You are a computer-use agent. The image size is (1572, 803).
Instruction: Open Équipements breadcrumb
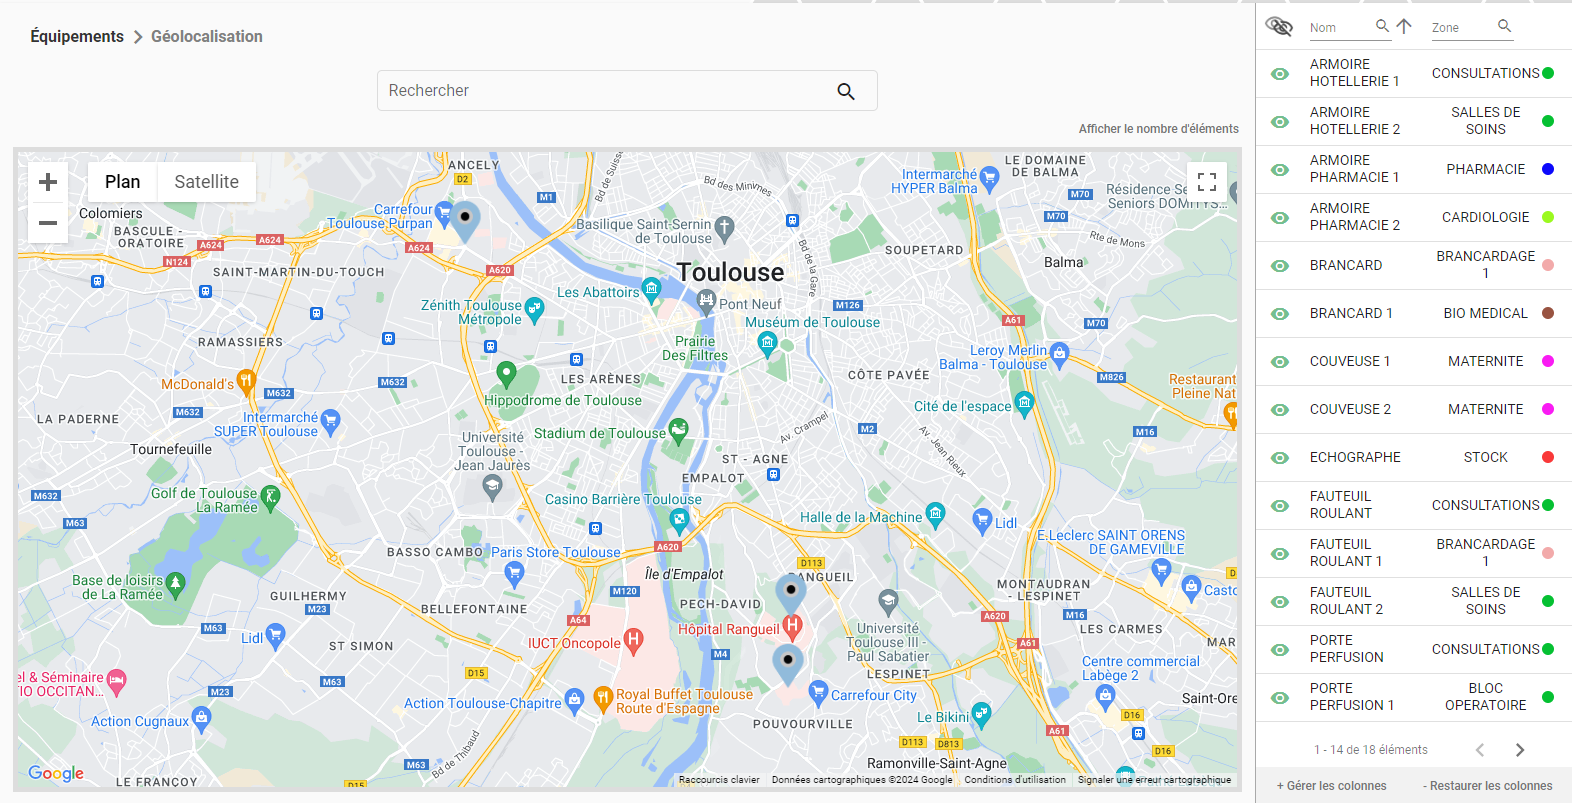(77, 36)
